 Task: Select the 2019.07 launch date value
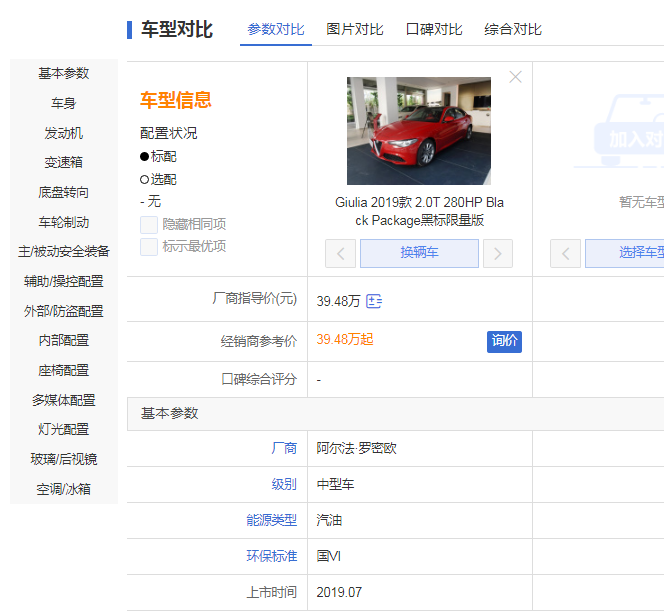(339, 592)
